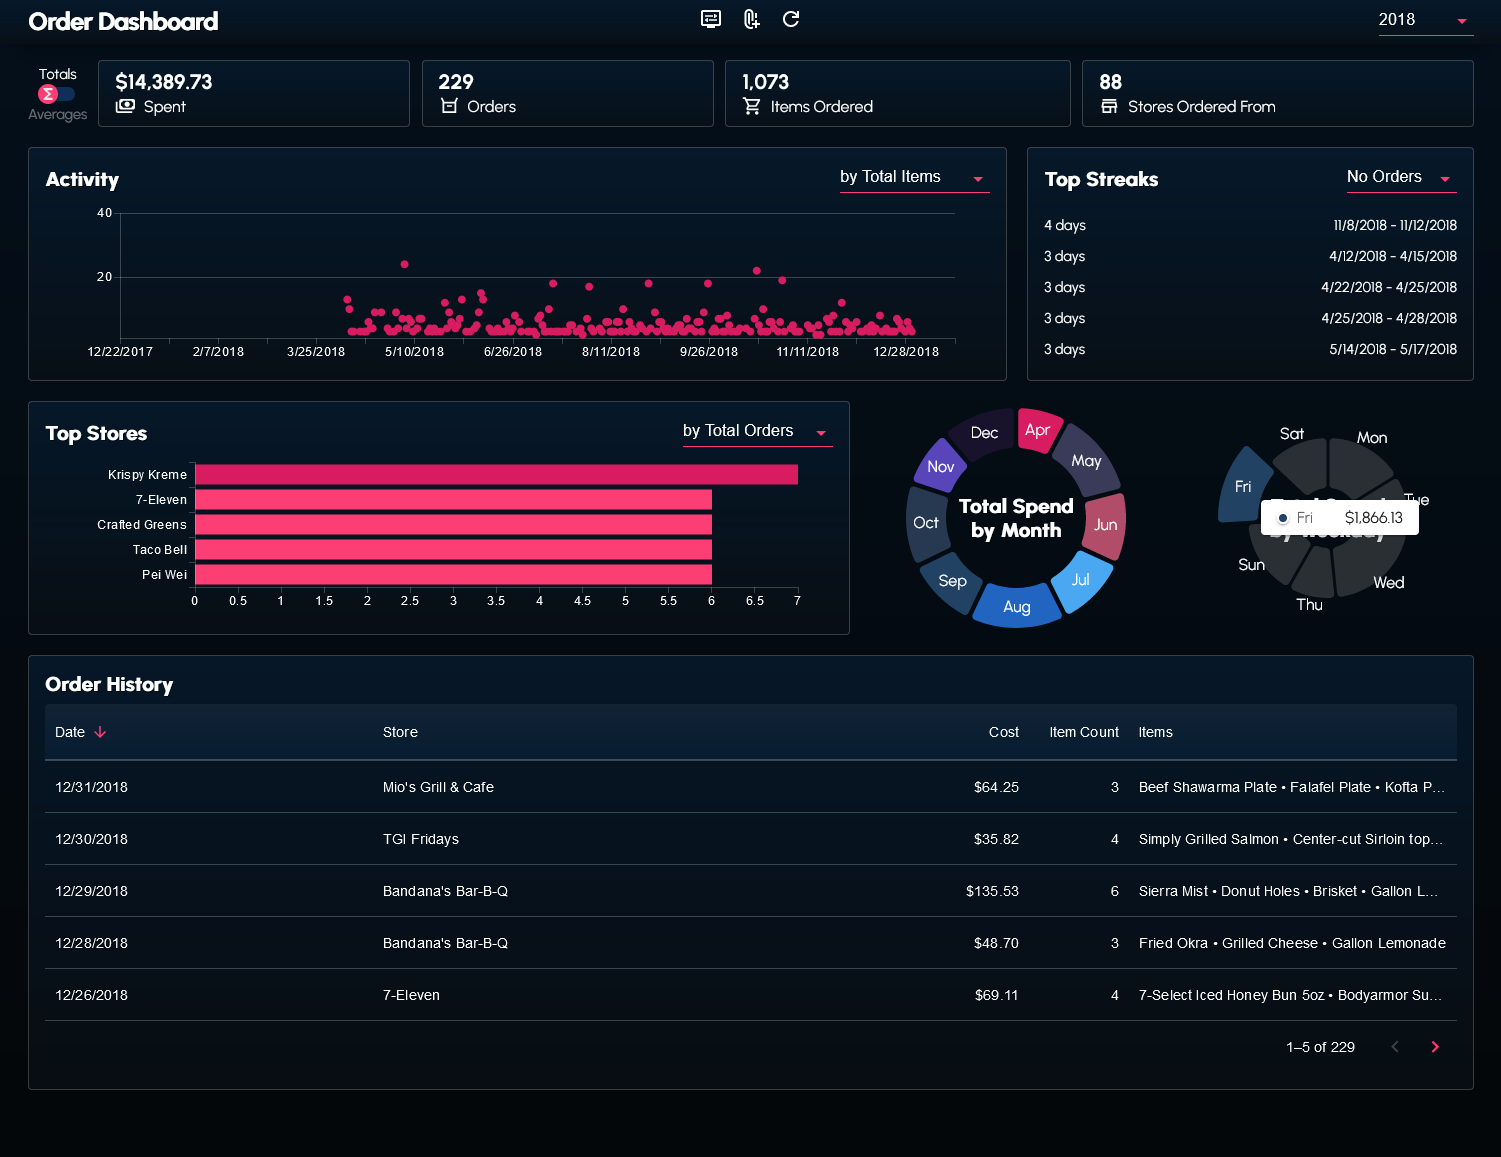Click the Krispy Kreme bar in Top Stores

(496, 475)
